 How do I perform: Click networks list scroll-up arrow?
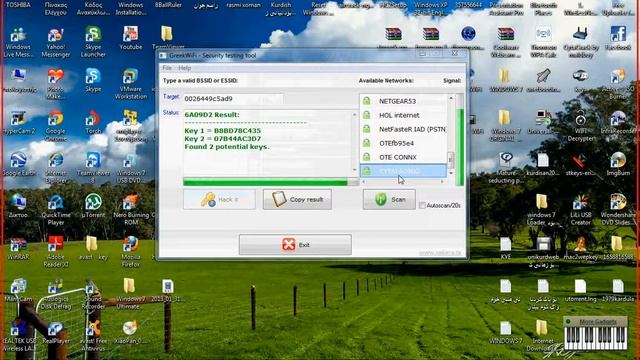(x=451, y=98)
